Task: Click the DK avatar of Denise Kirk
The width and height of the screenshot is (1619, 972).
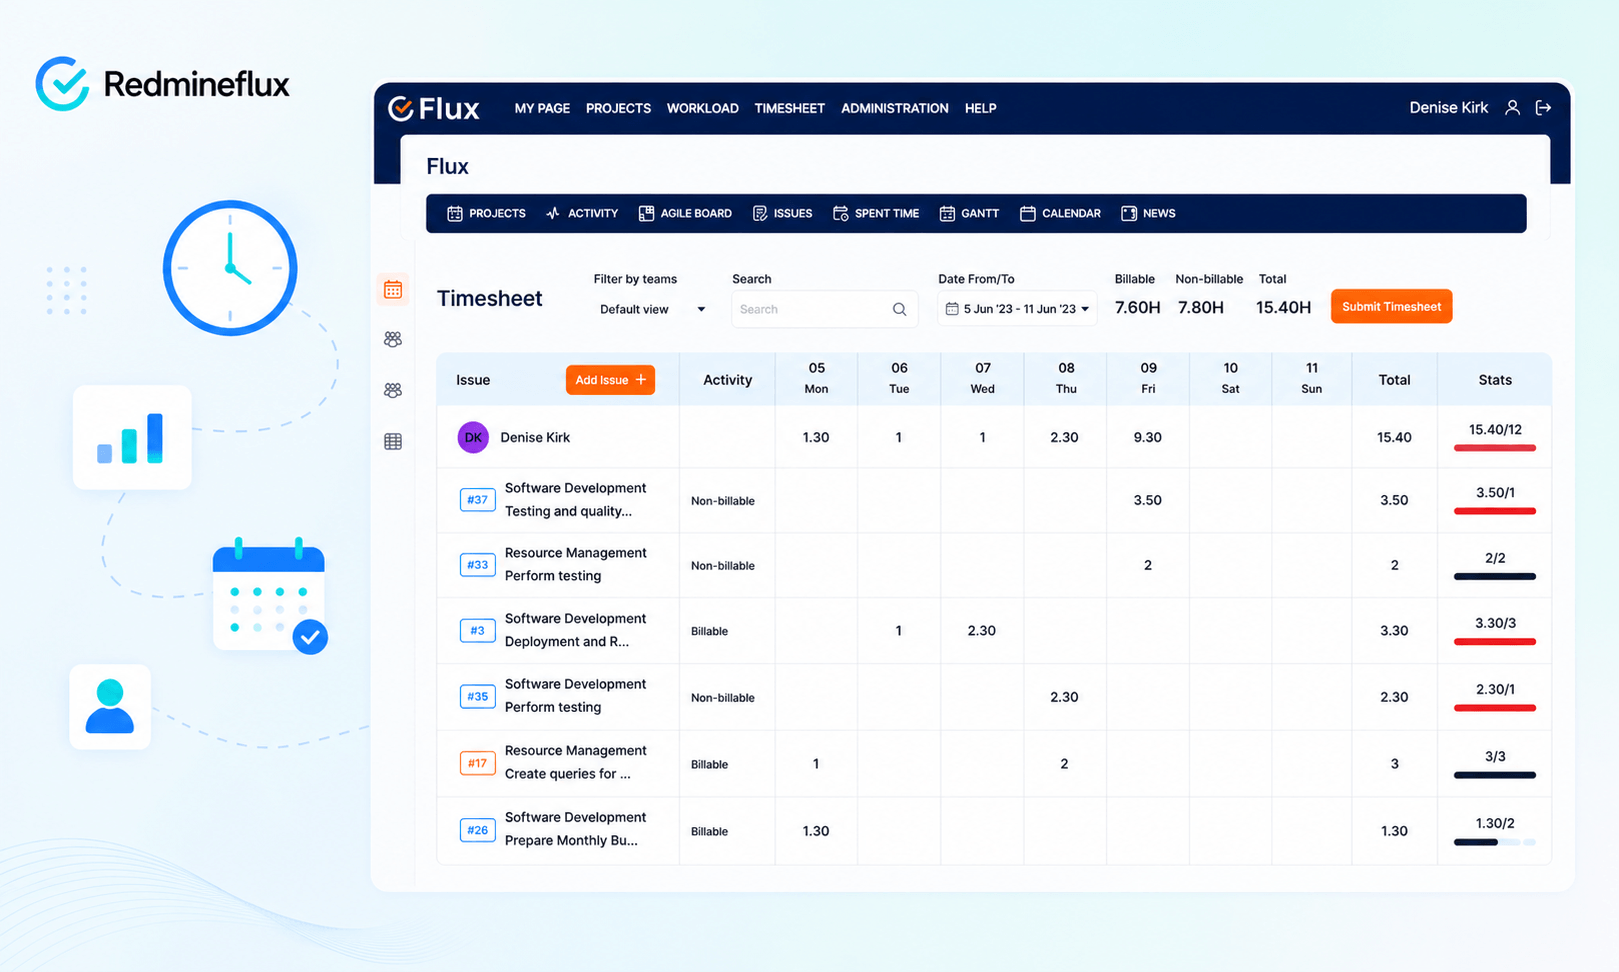Action: pos(473,437)
